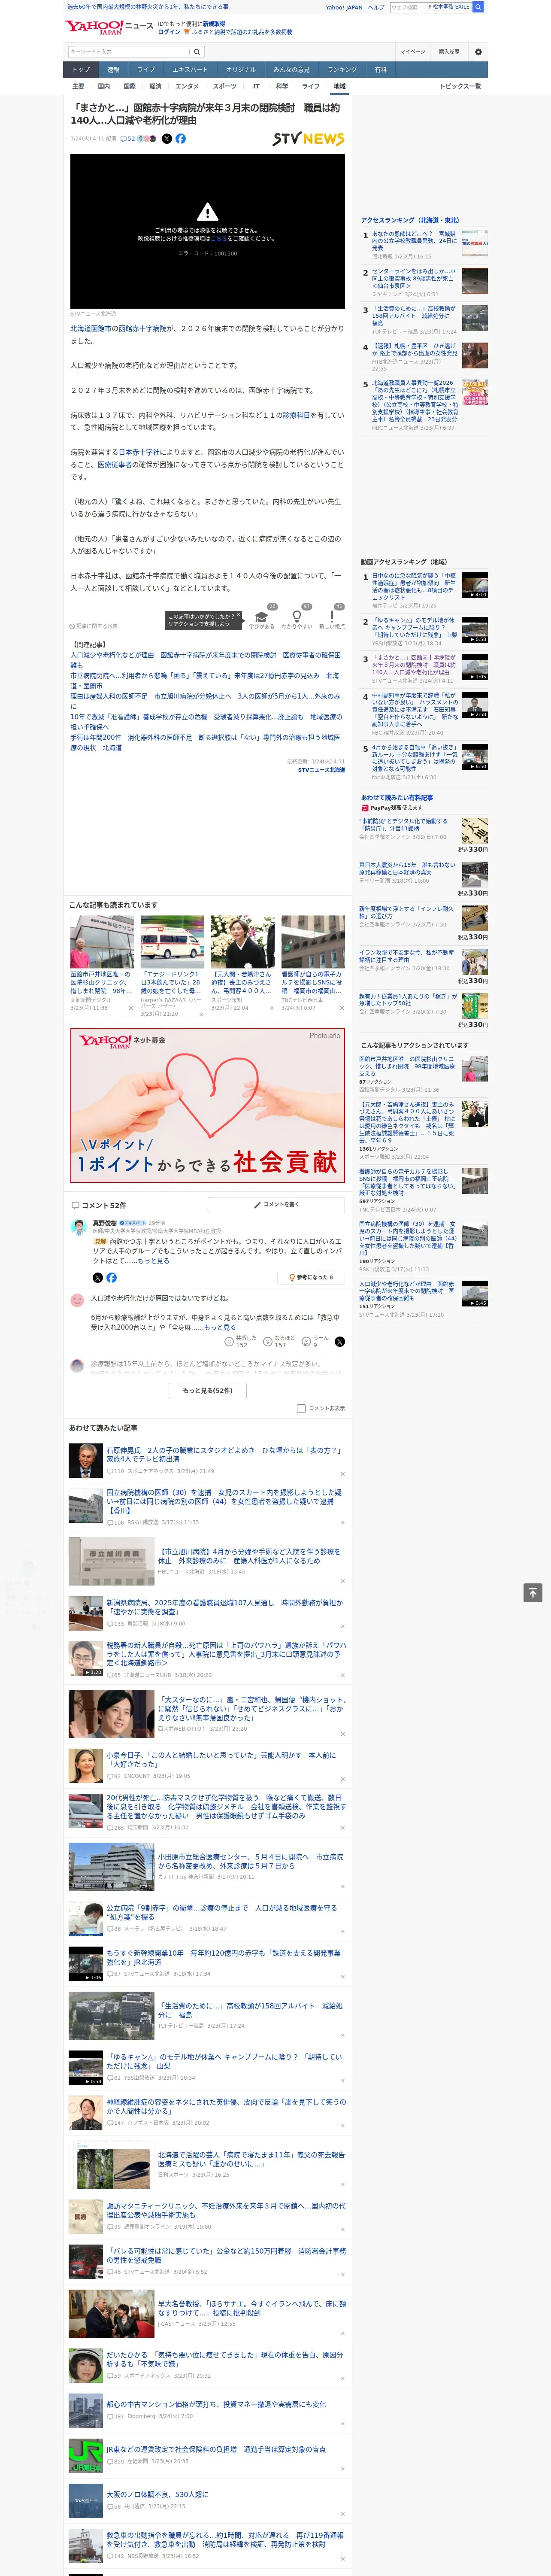This screenshot has width=551, height=2576.
Task: Share the article on X from the header
Action: tap(167, 139)
